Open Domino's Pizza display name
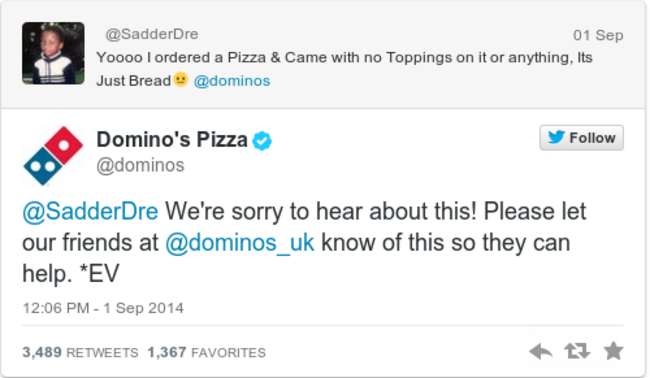This screenshot has height=378, width=650. click(x=172, y=139)
